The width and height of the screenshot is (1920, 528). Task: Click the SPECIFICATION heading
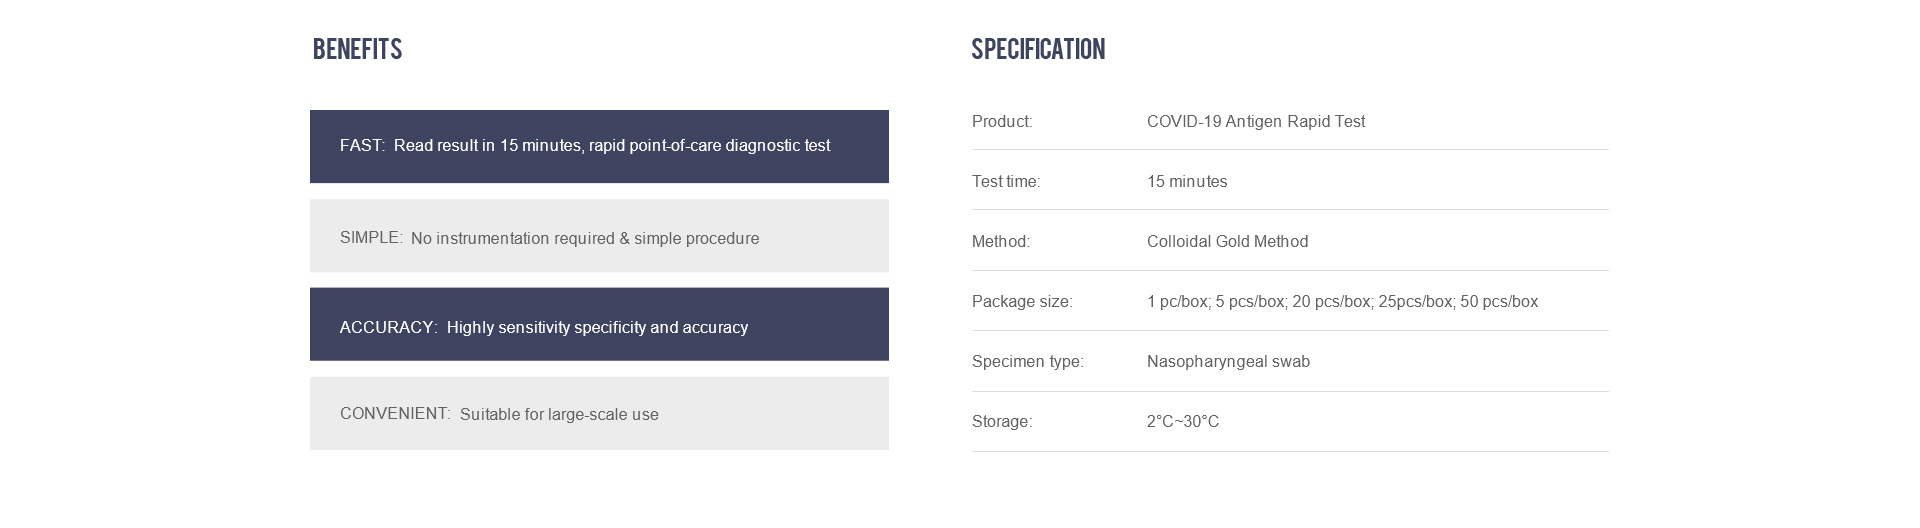[1038, 49]
